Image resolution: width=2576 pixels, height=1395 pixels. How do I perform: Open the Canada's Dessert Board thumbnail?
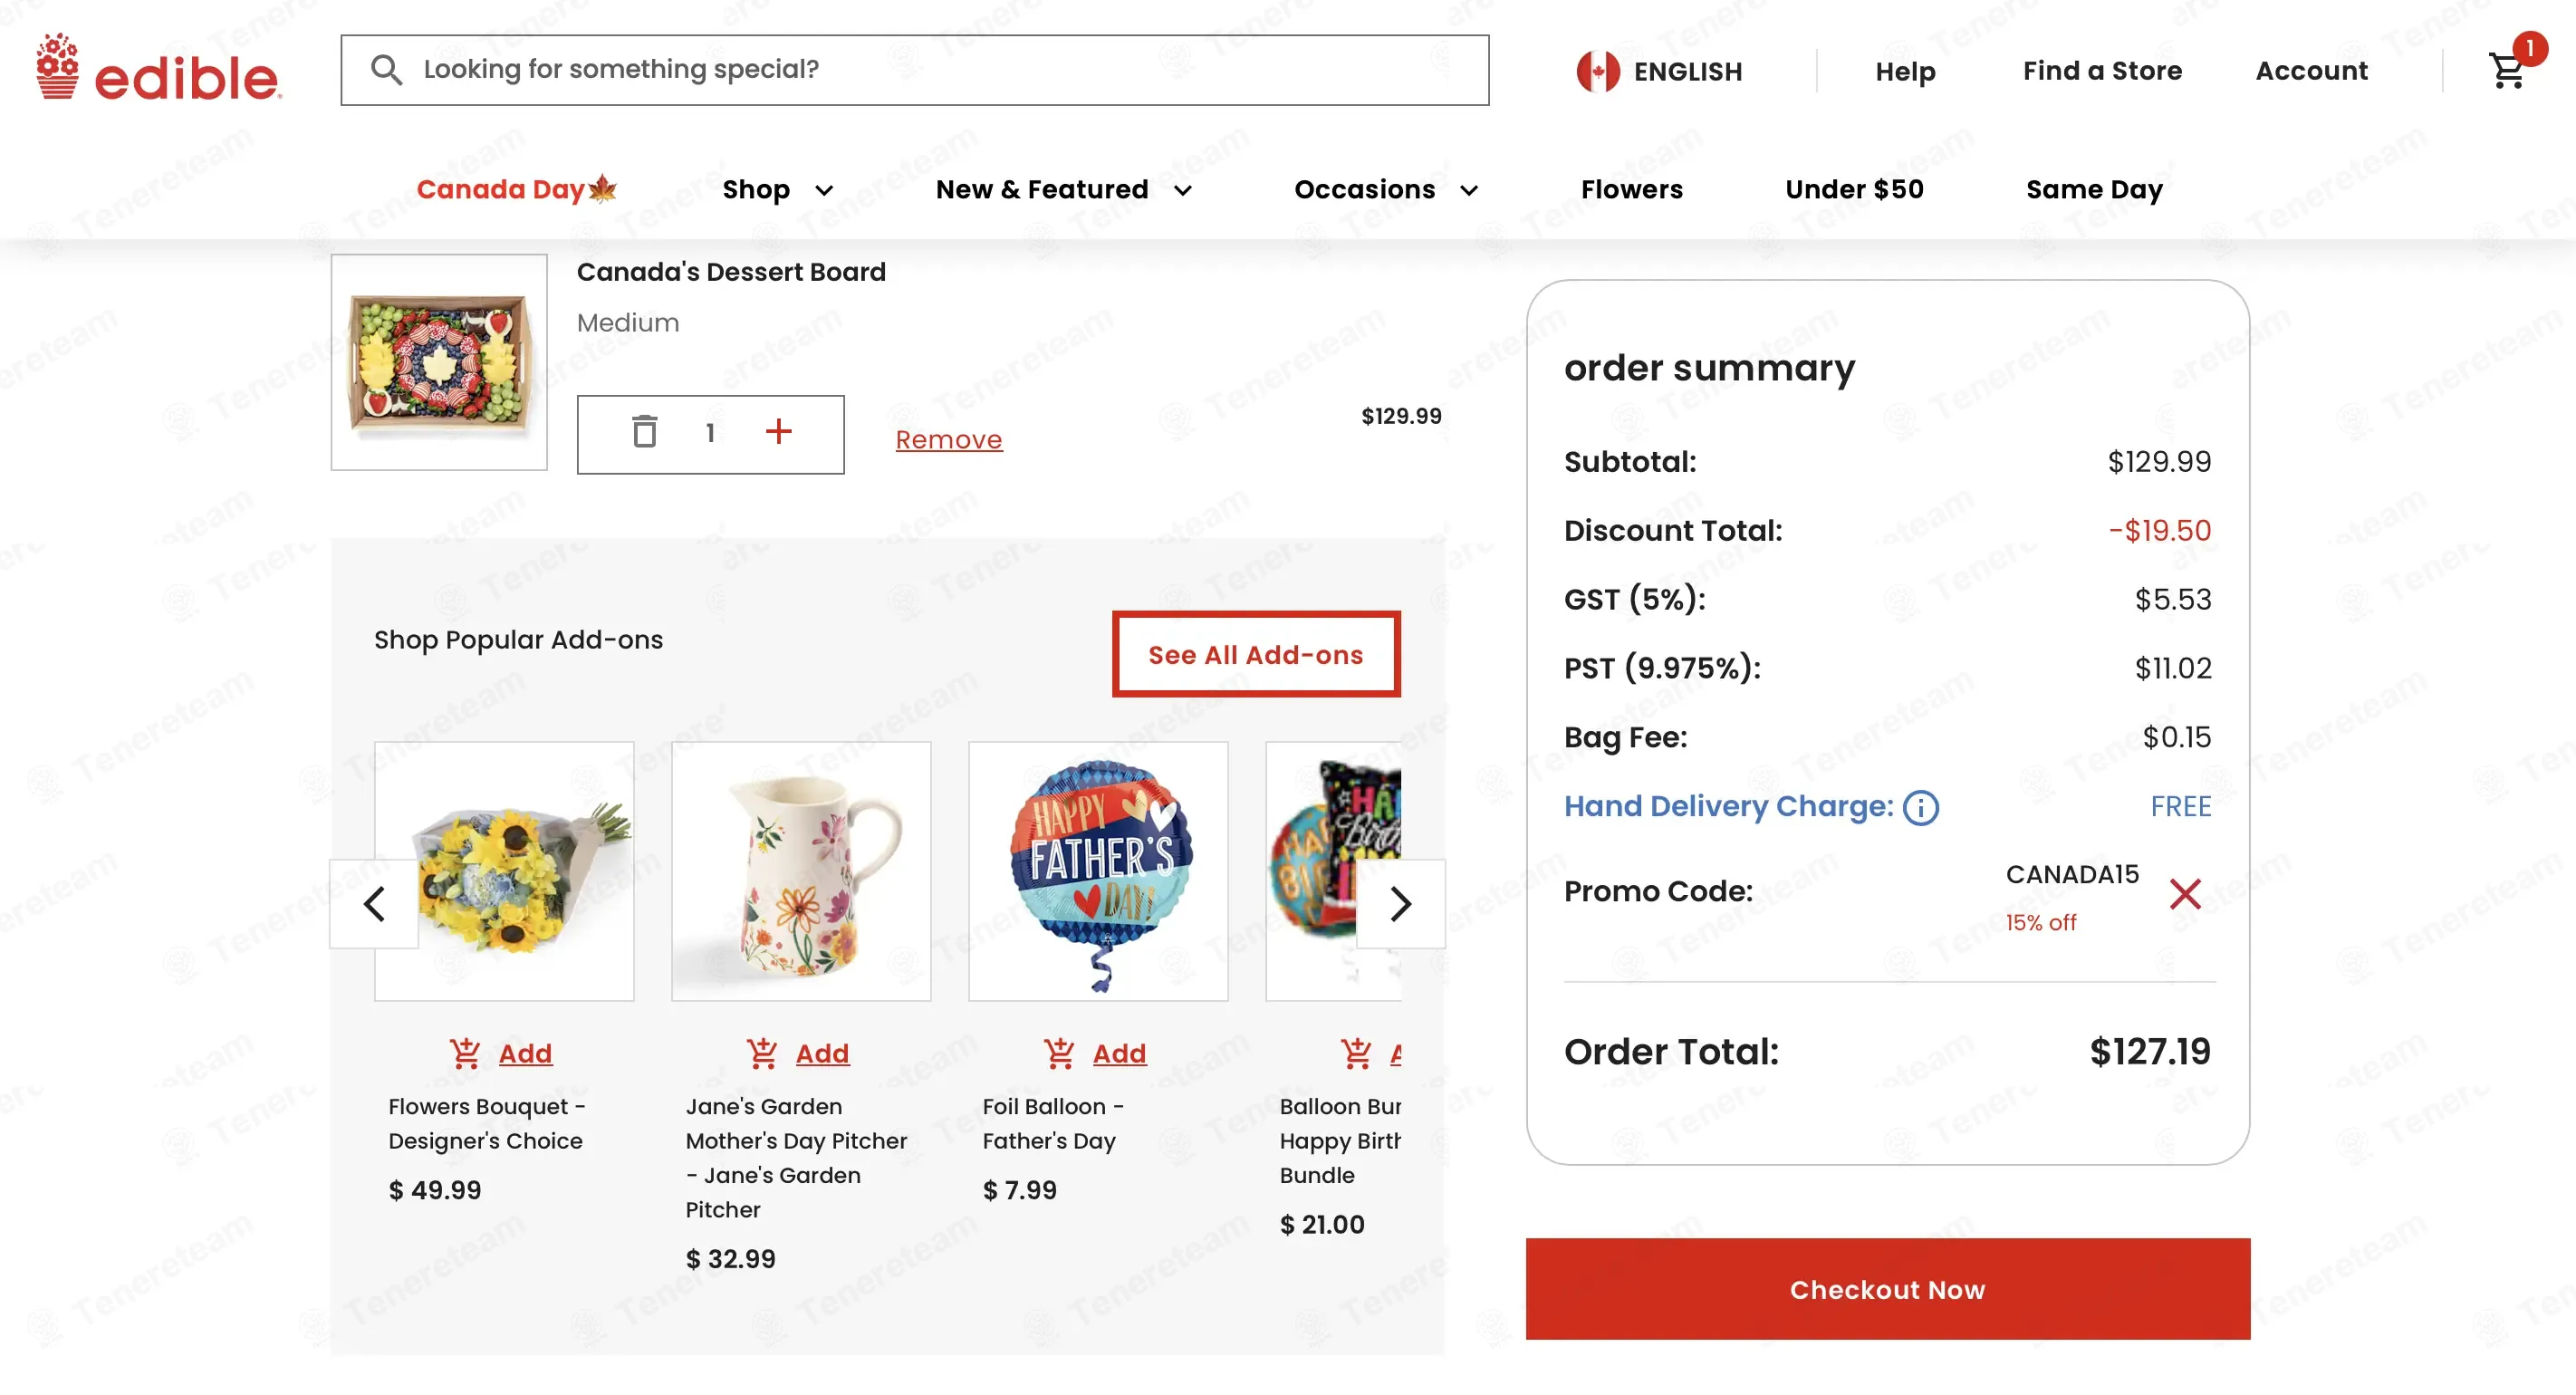(439, 362)
